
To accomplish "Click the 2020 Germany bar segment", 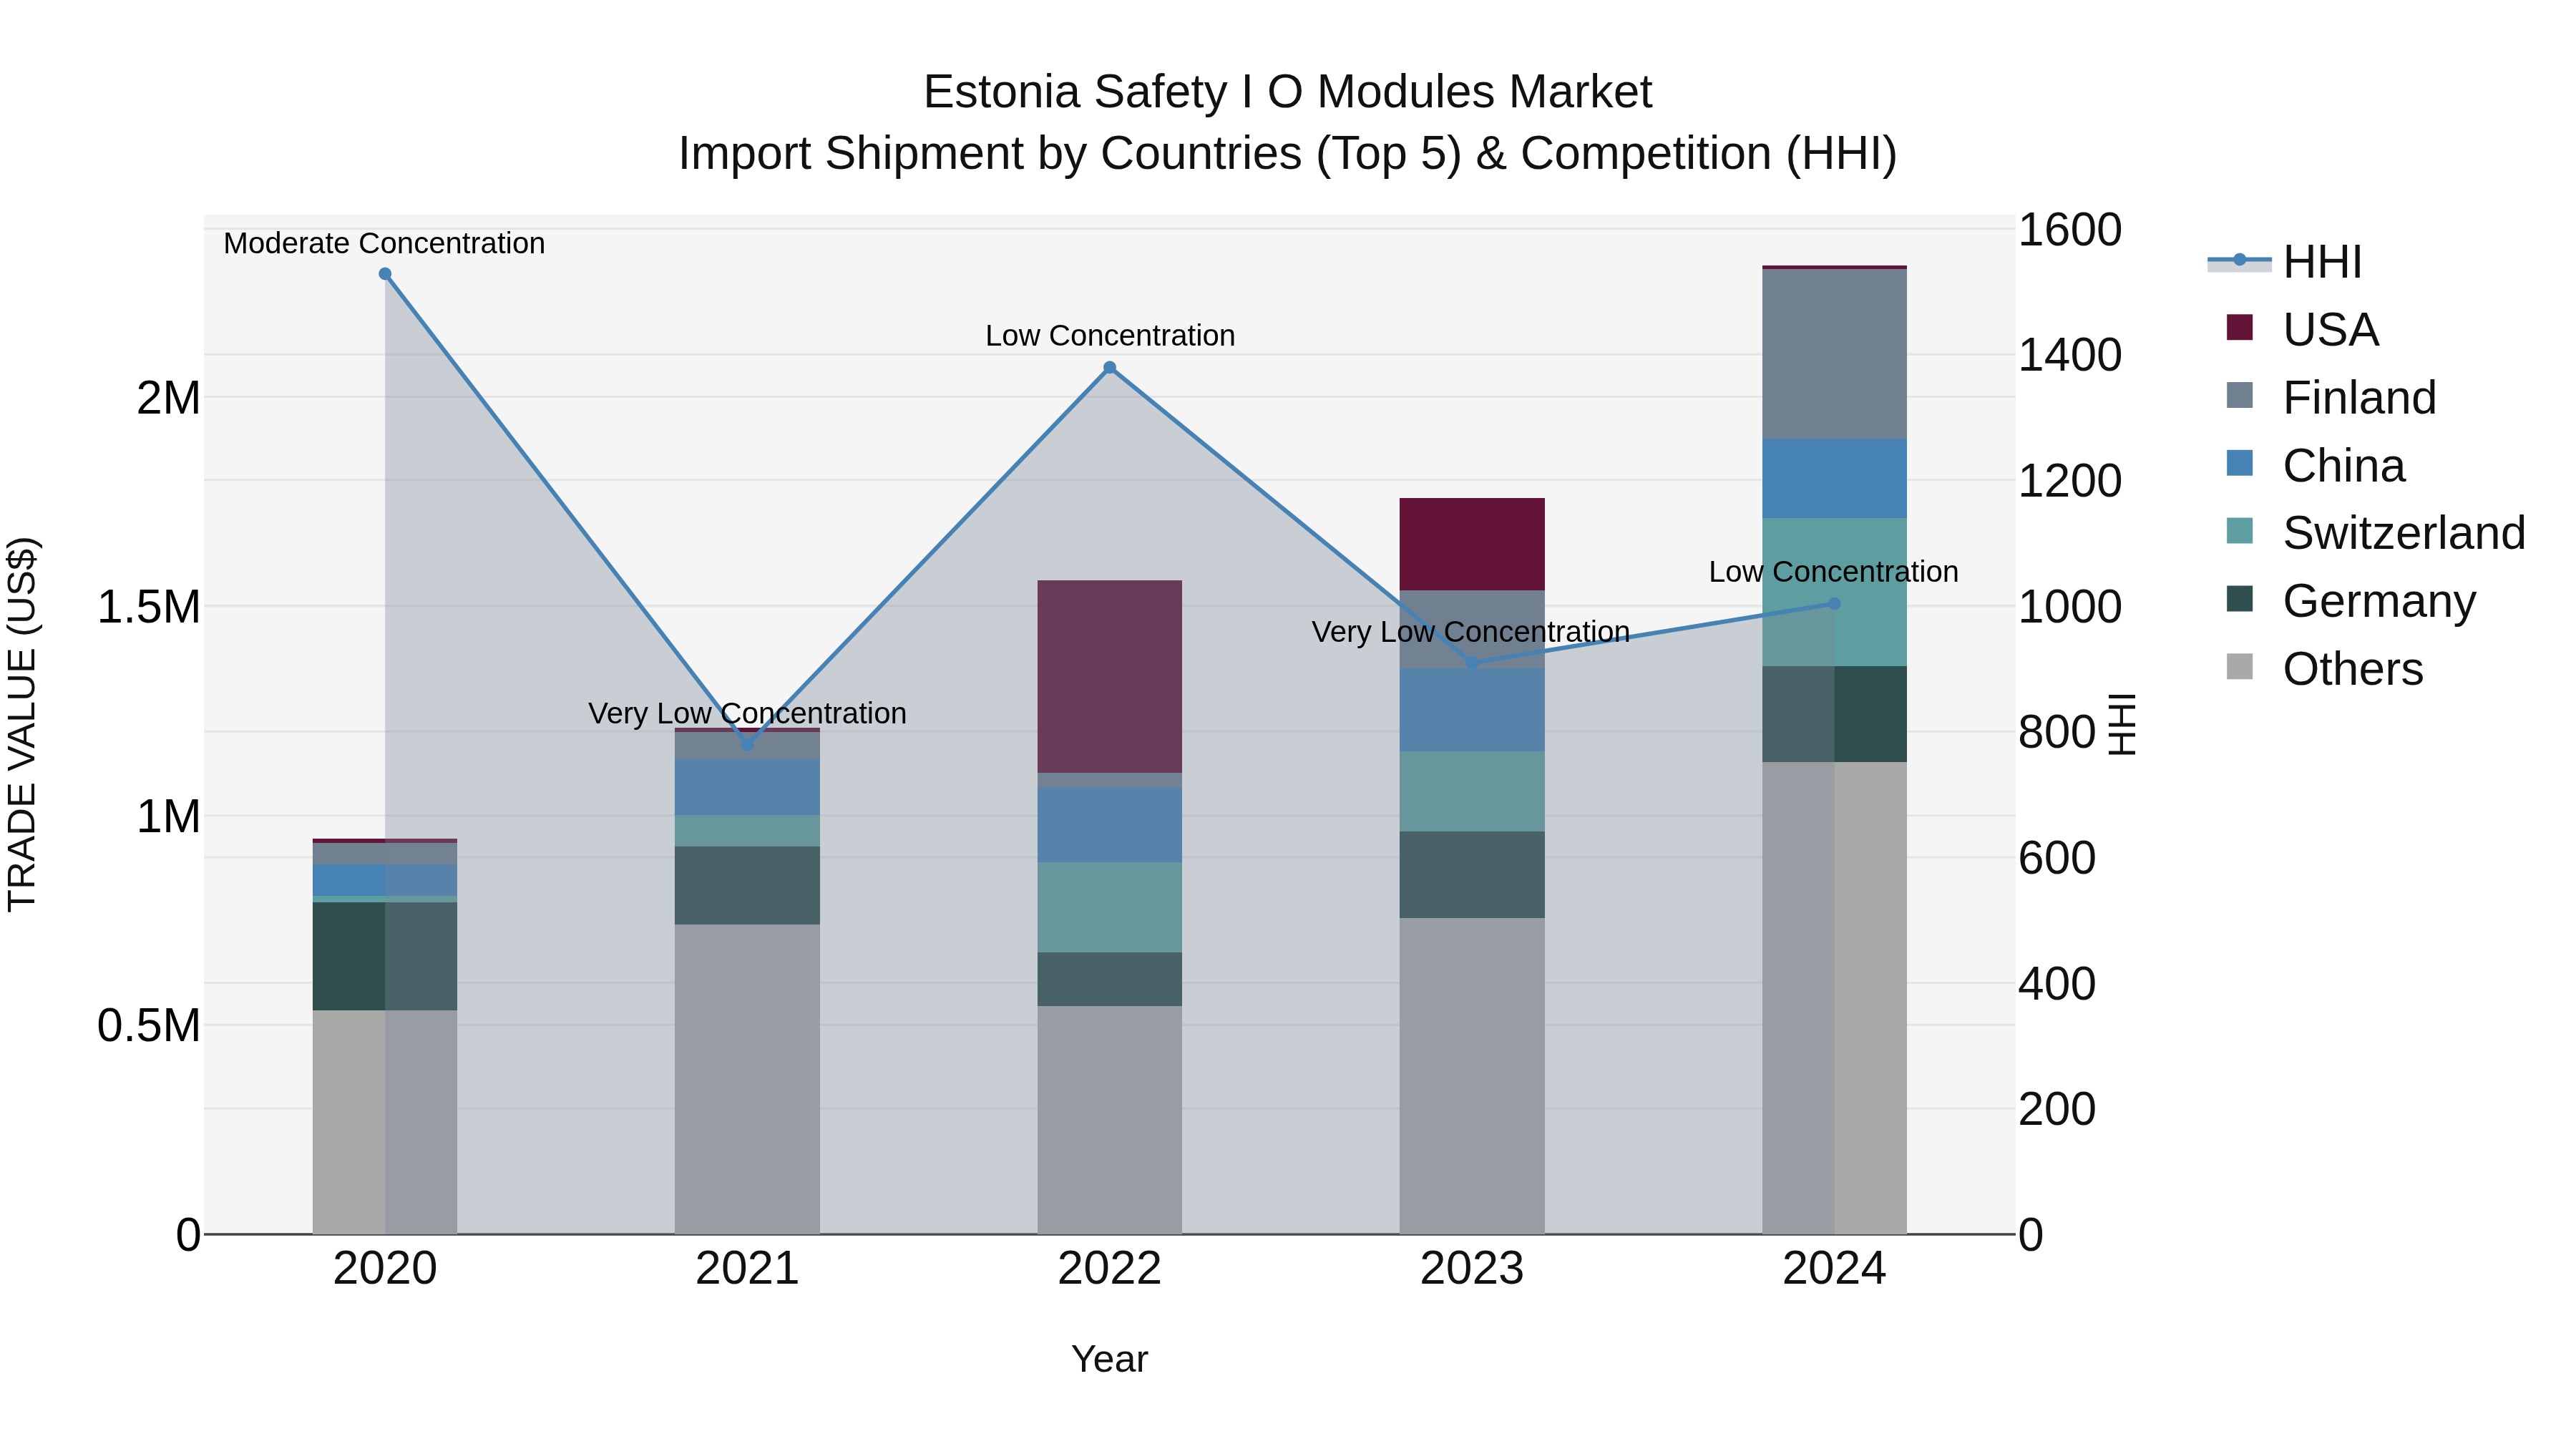I will tap(385, 956).
